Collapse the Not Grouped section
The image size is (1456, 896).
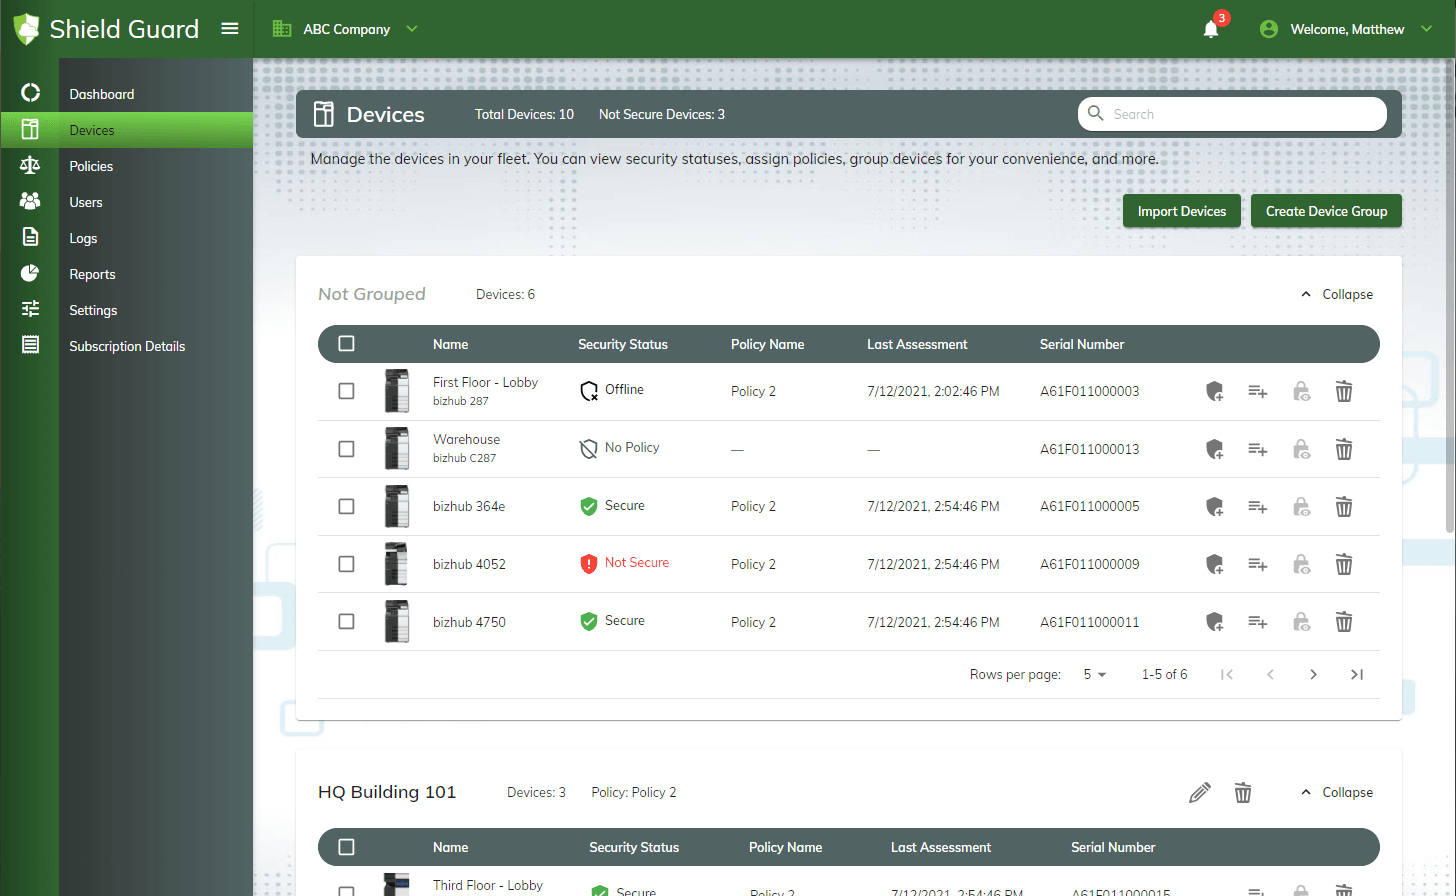click(x=1336, y=295)
